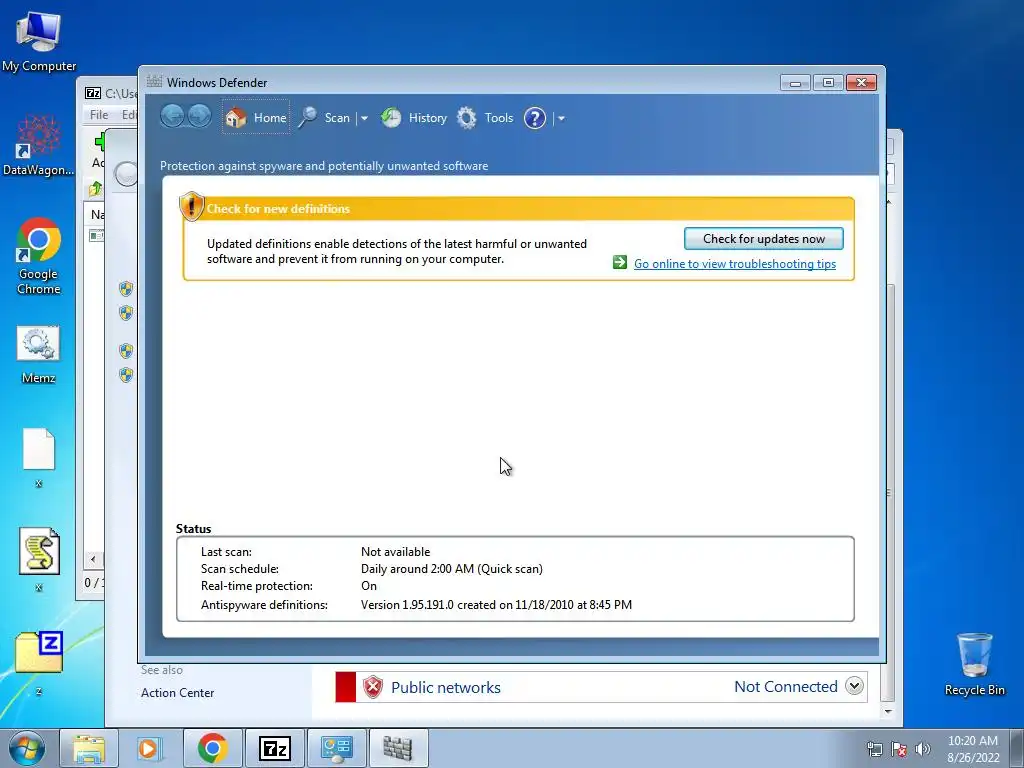Click taskbar clock showing 10:20 AM
This screenshot has height=768, width=1024.
pyautogui.click(x=972, y=749)
